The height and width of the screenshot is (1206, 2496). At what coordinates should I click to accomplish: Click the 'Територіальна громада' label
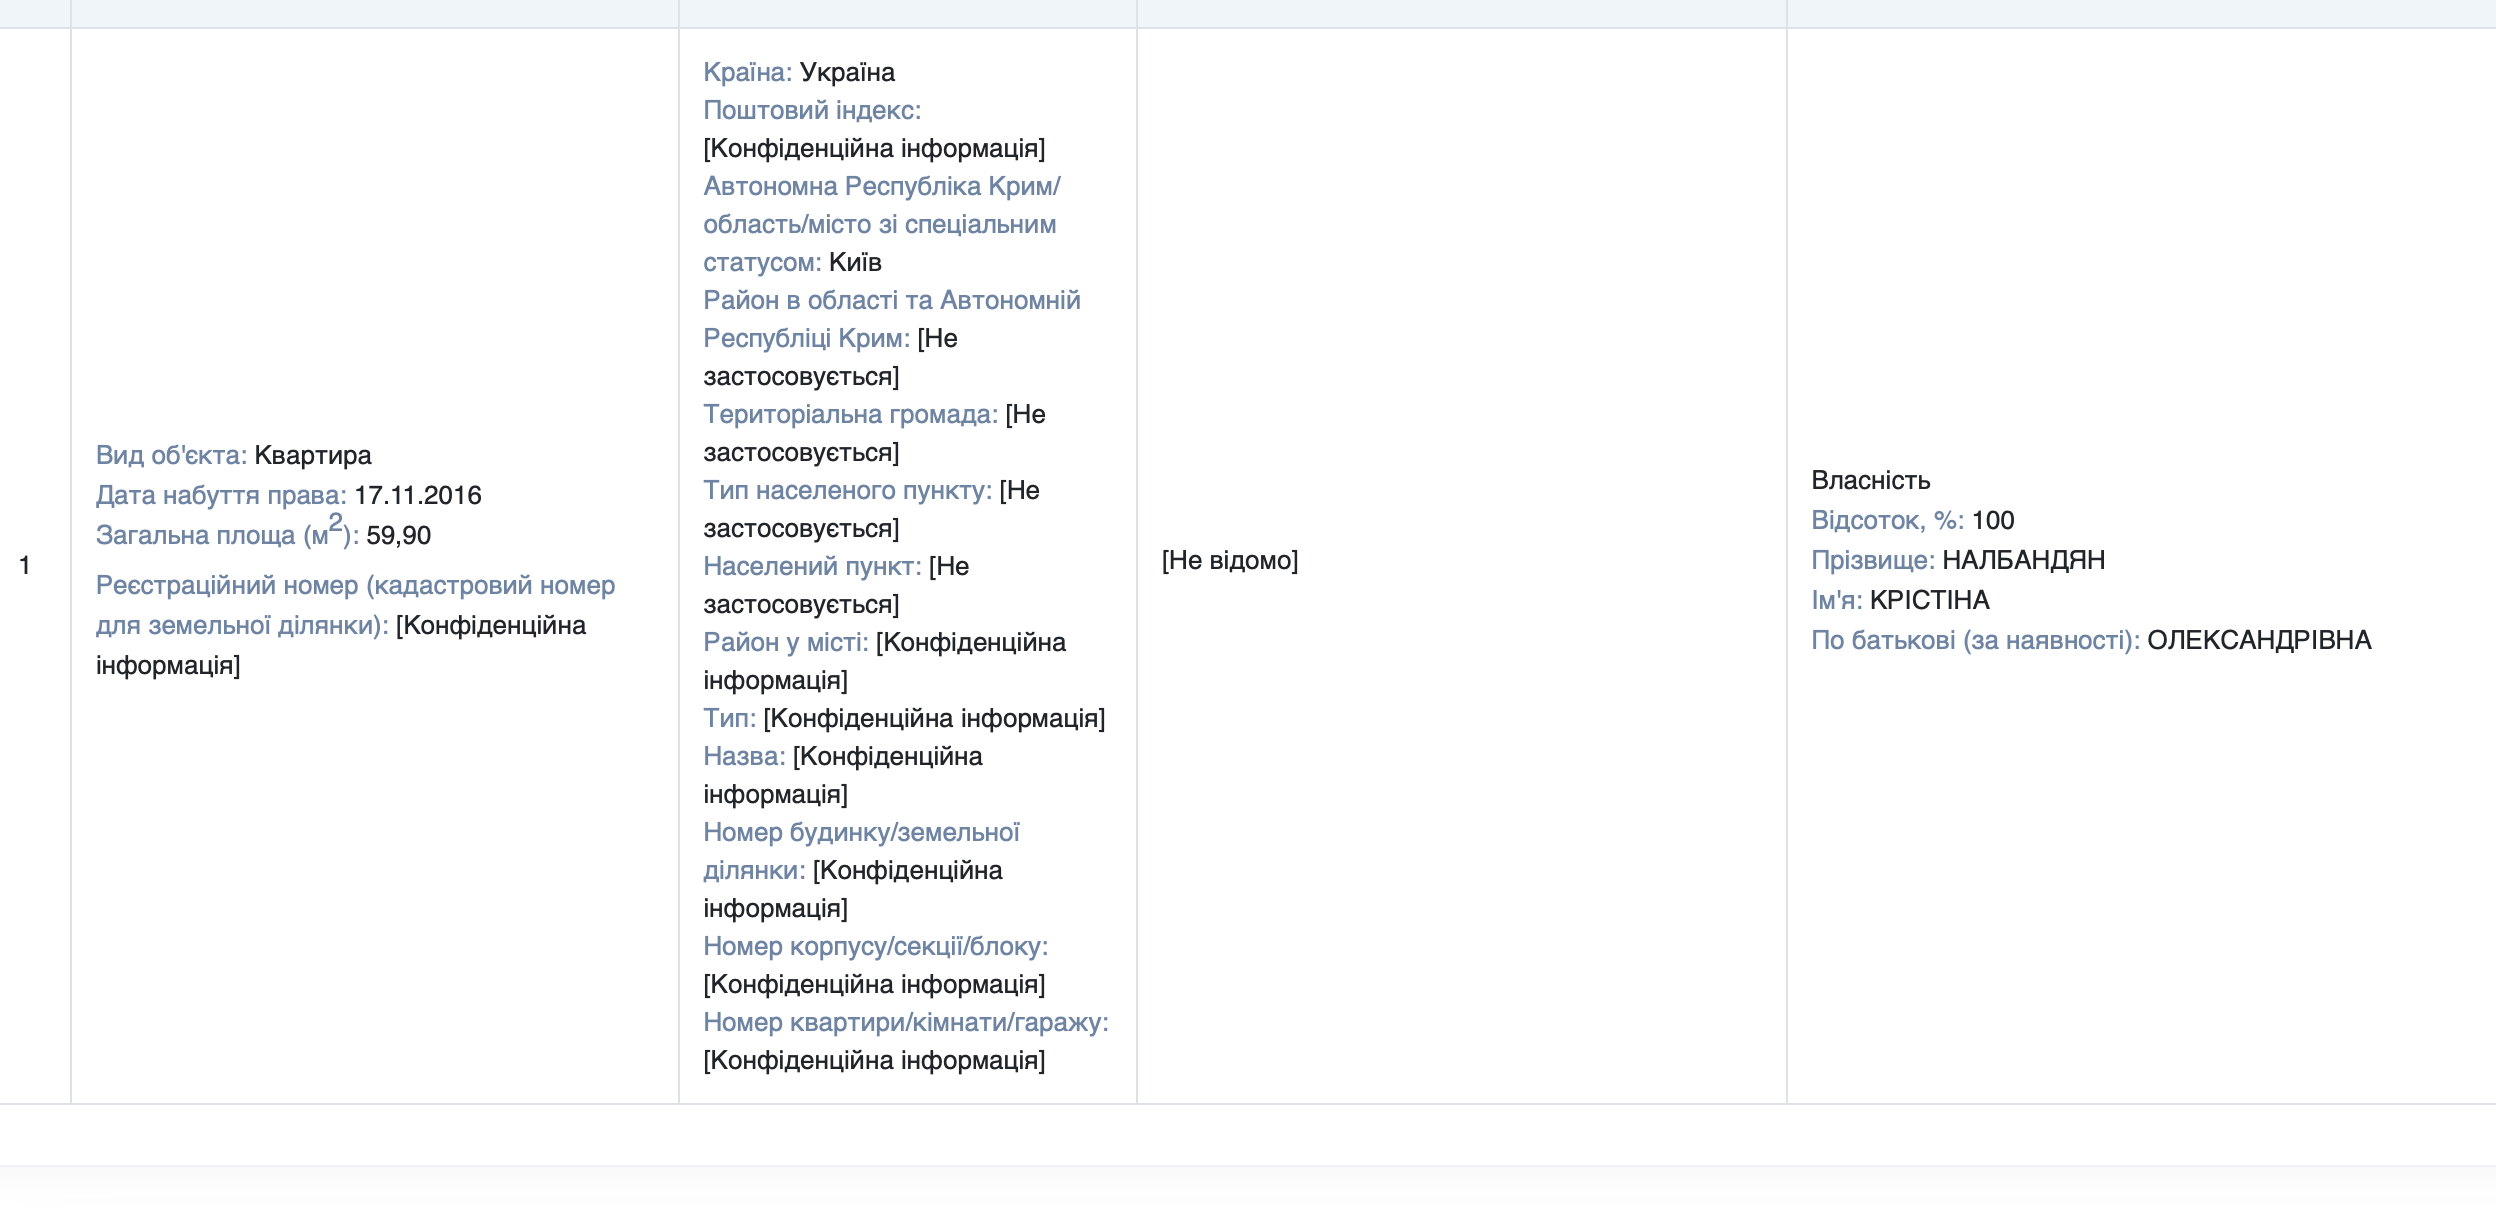click(850, 414)
